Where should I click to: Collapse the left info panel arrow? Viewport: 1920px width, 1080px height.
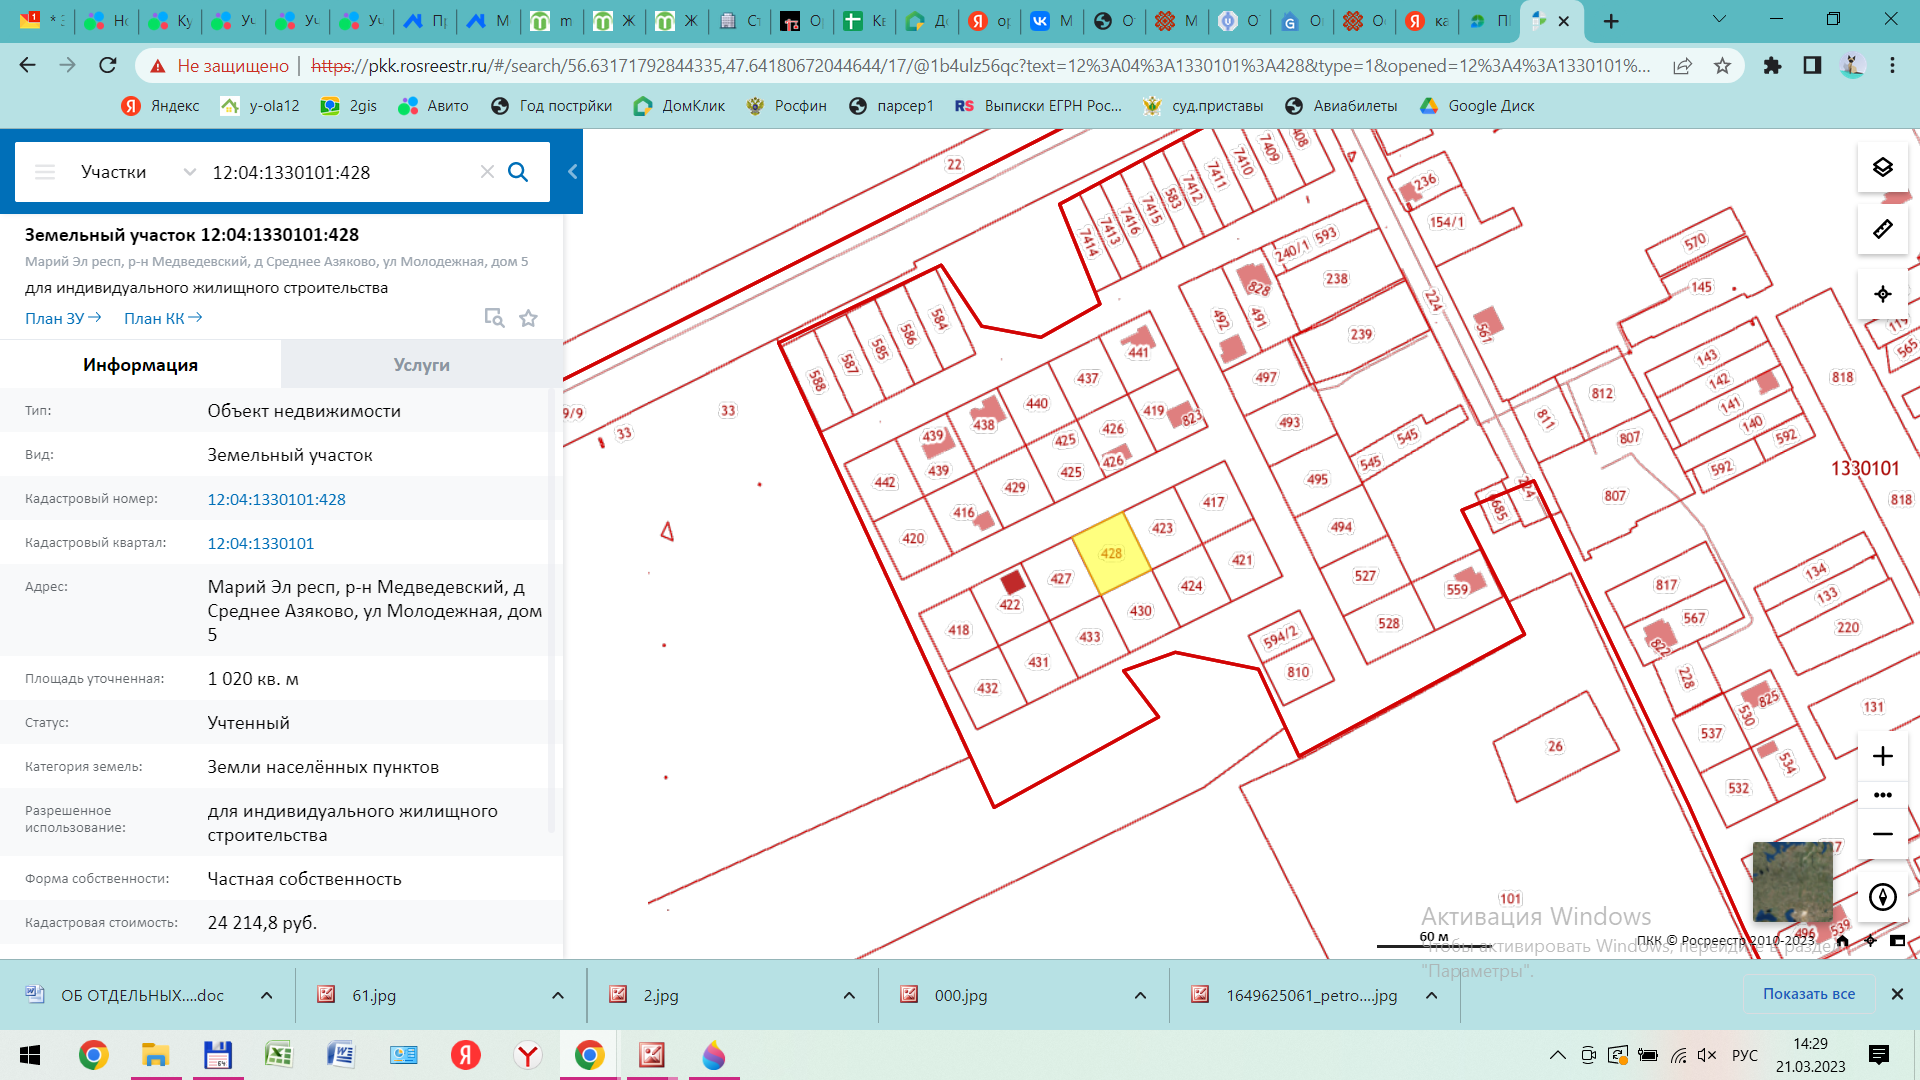[x=572, y=172]
